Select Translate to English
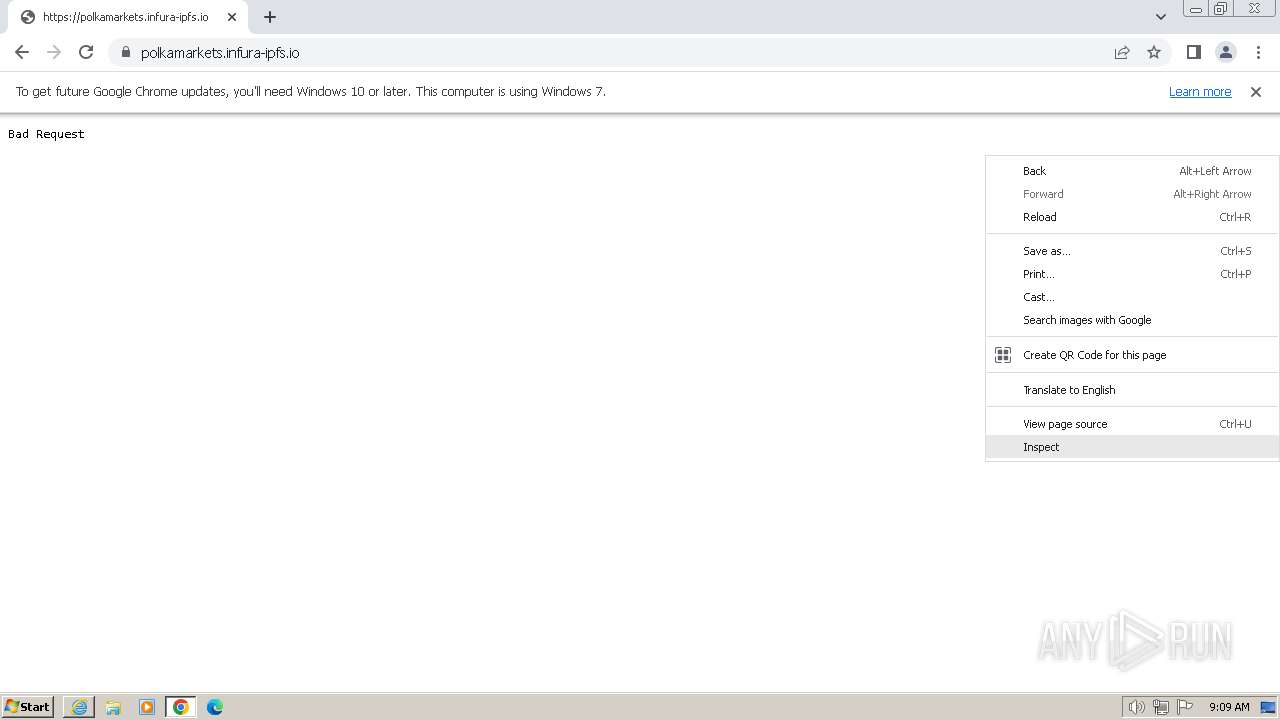Viewport: 1280px width, 720px height. 1132,390
